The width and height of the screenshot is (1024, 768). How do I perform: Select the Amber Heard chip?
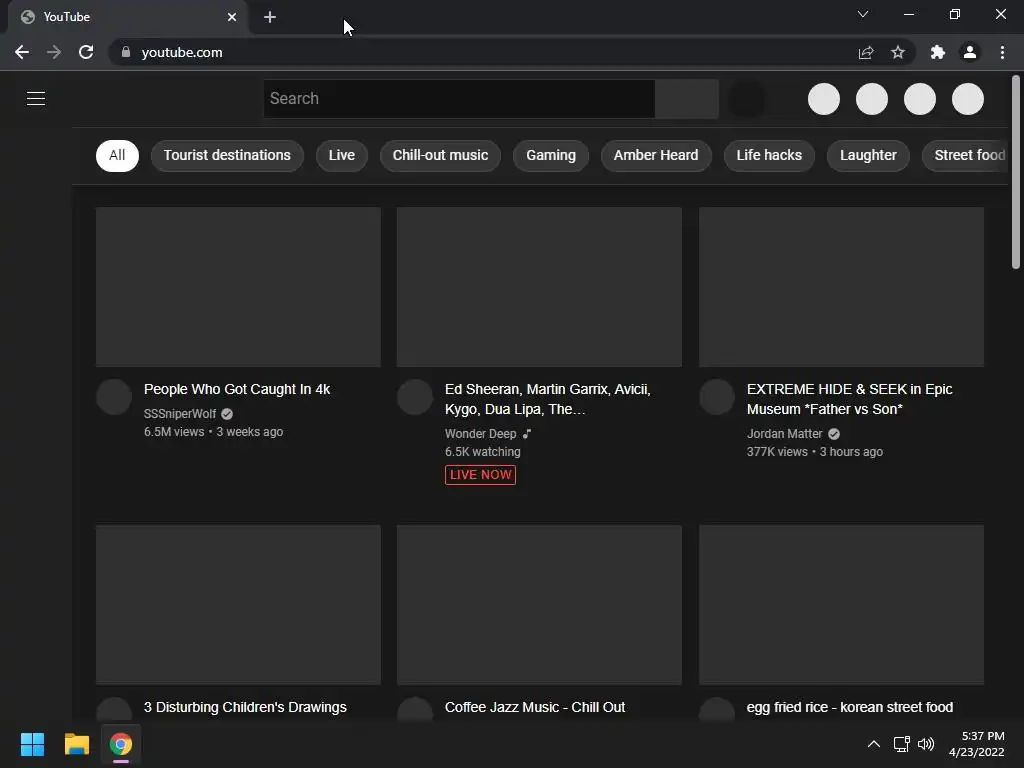(x=656, y=155)
